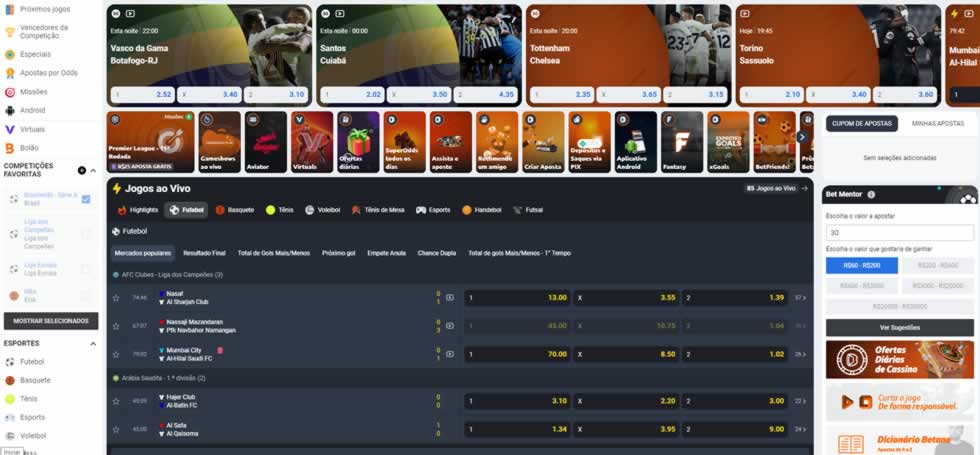Viewport: 980px width, 455px height.
Task: Click the Virtuais V icon in sidebar
Action: [x=9, y=129]
